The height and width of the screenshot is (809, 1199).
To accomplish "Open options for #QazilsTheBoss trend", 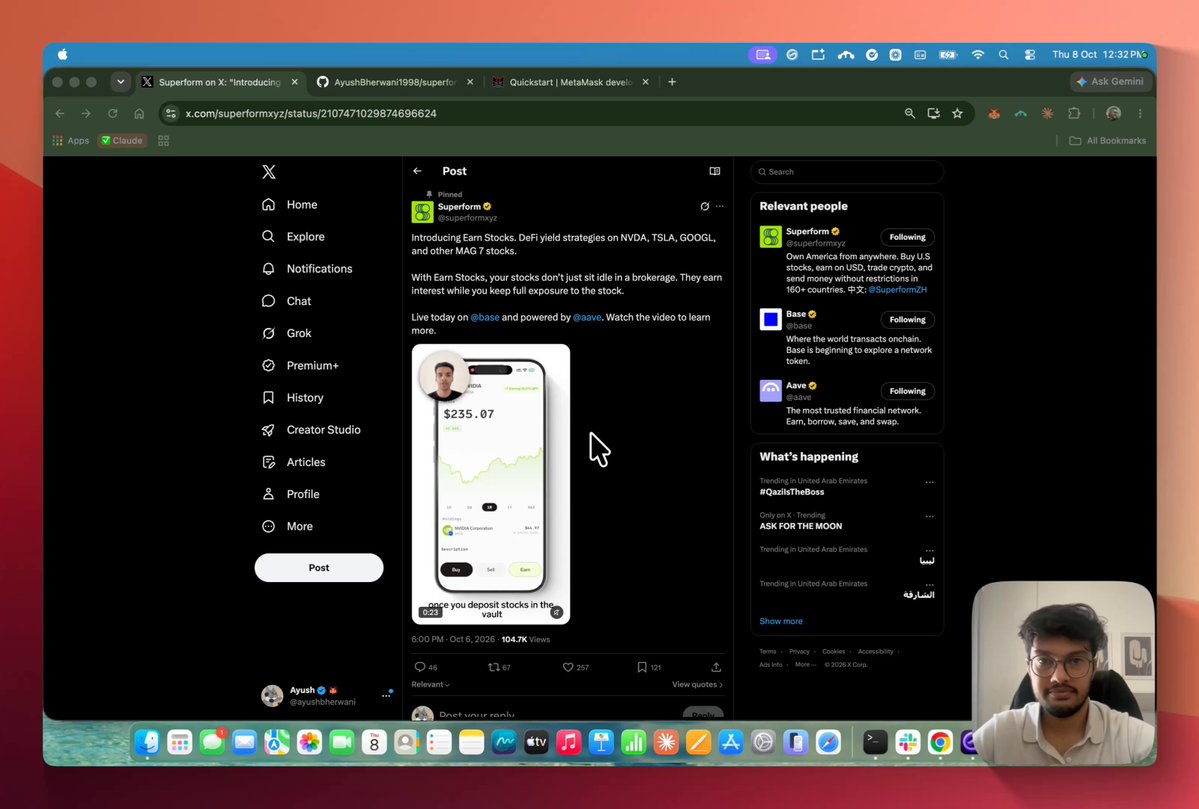I will point(930,482).
